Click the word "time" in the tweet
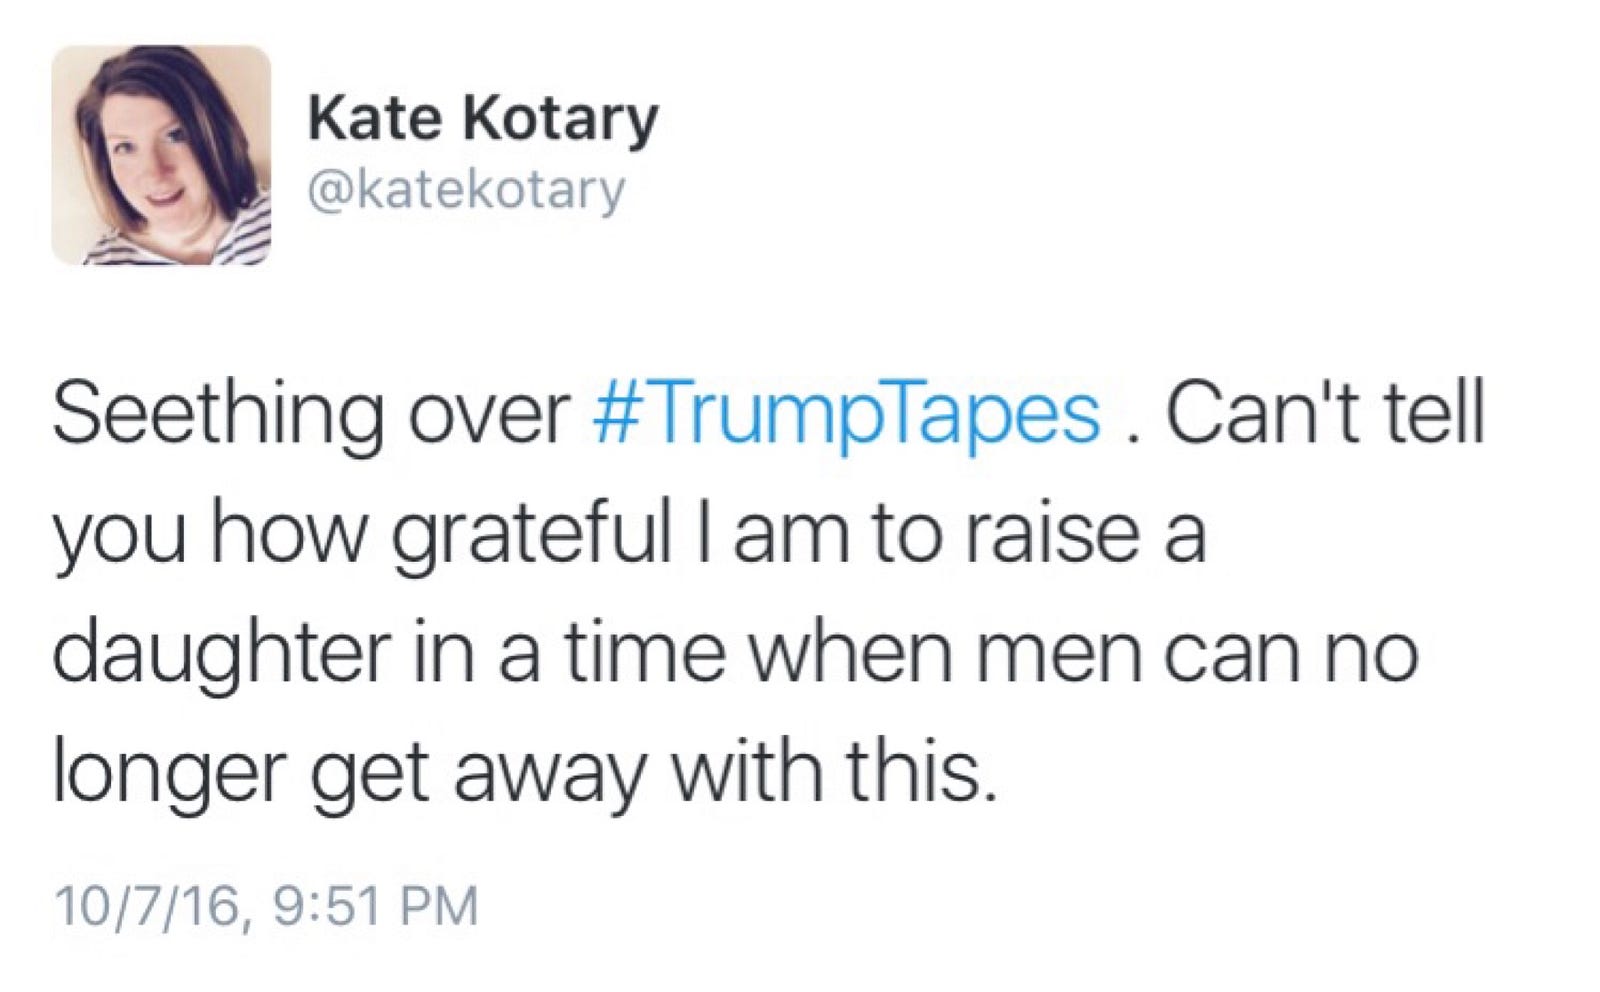The image size is (1600, 992). 643,653
